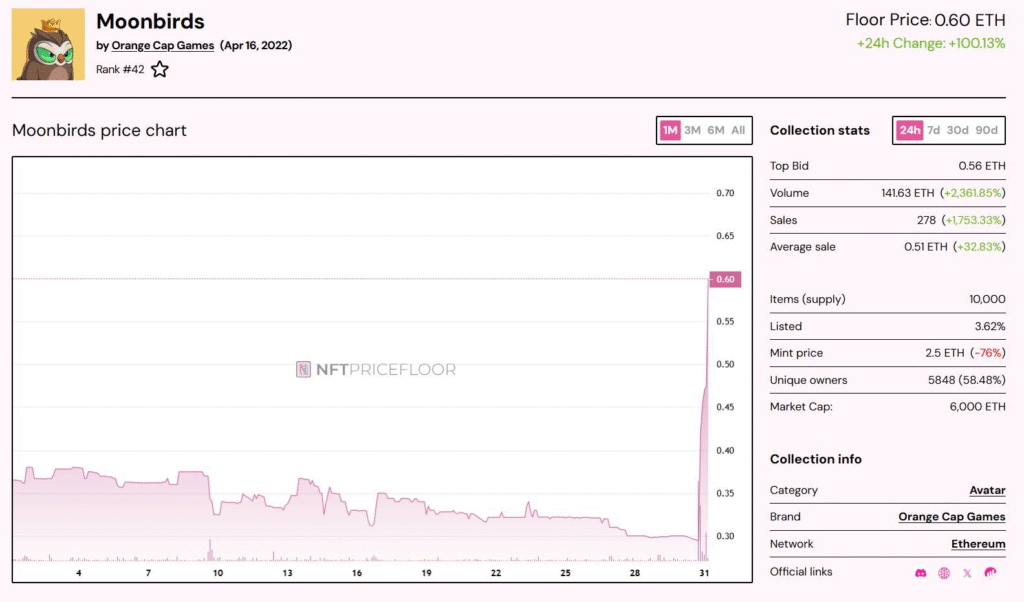
Task: Click the average sale change +32.83% figure
Action: 979,247
